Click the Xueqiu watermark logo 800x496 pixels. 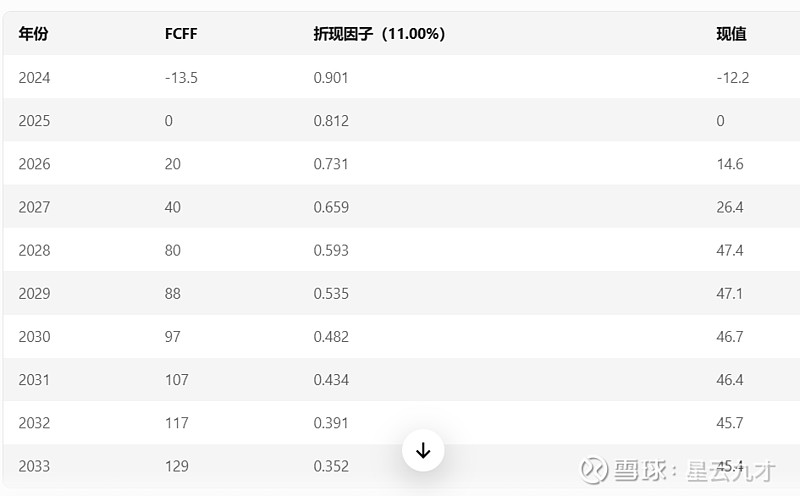point(594,469)
